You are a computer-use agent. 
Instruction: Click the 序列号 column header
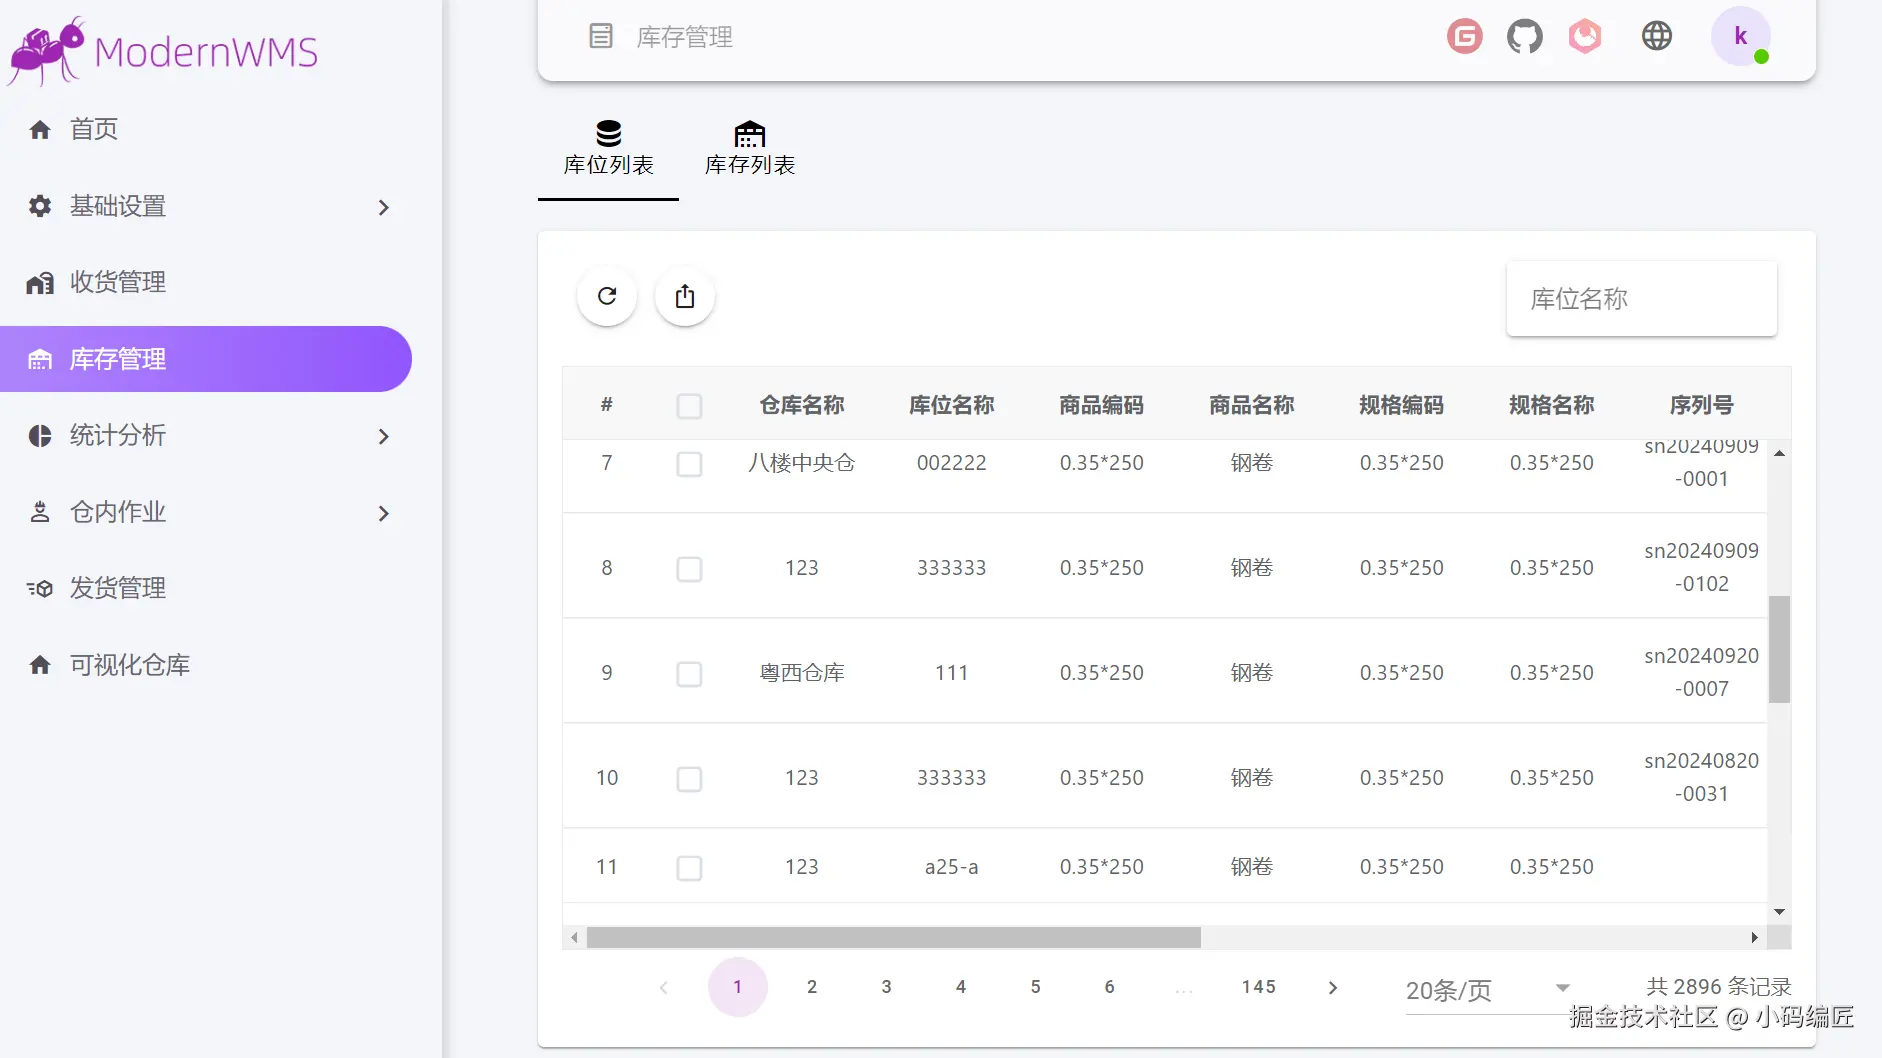1702,405
